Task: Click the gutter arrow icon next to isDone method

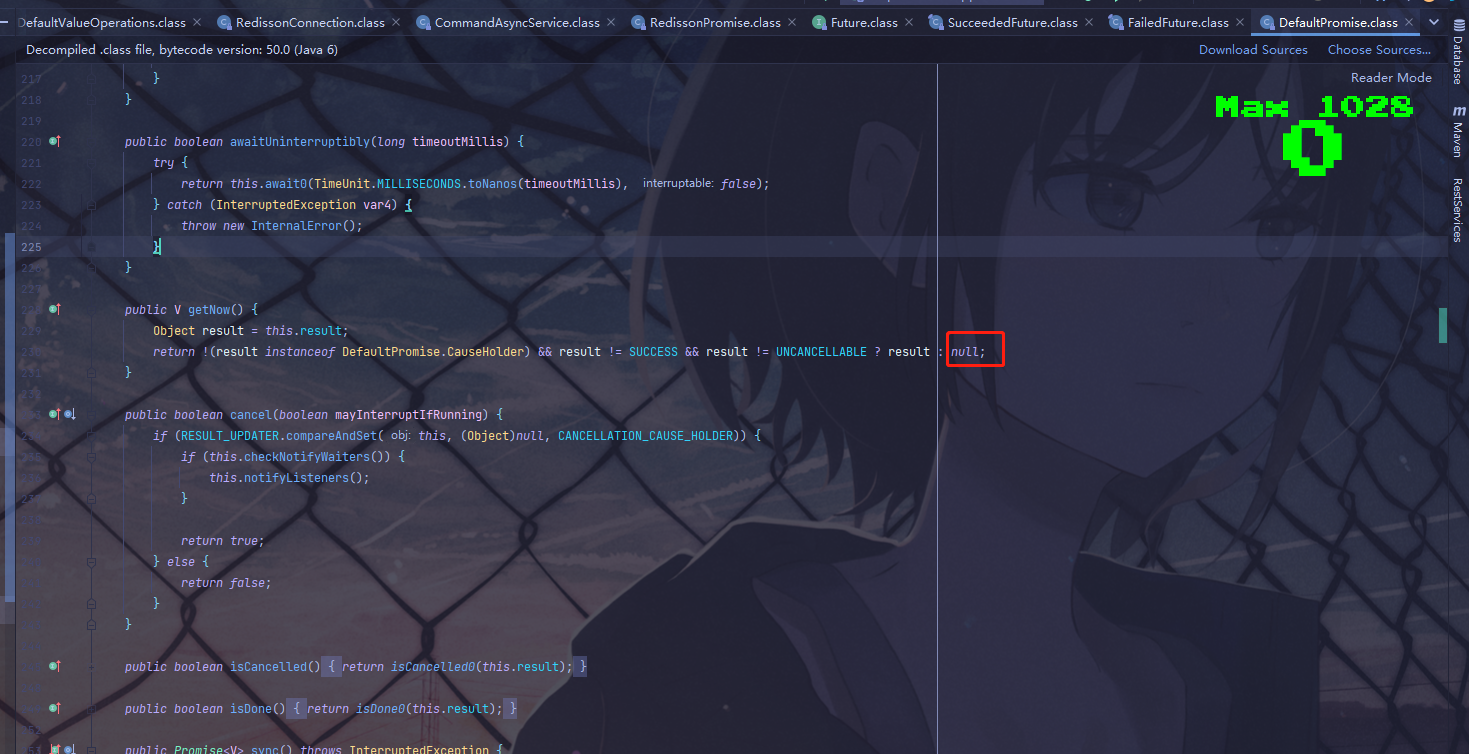Action: pos(55,708)
